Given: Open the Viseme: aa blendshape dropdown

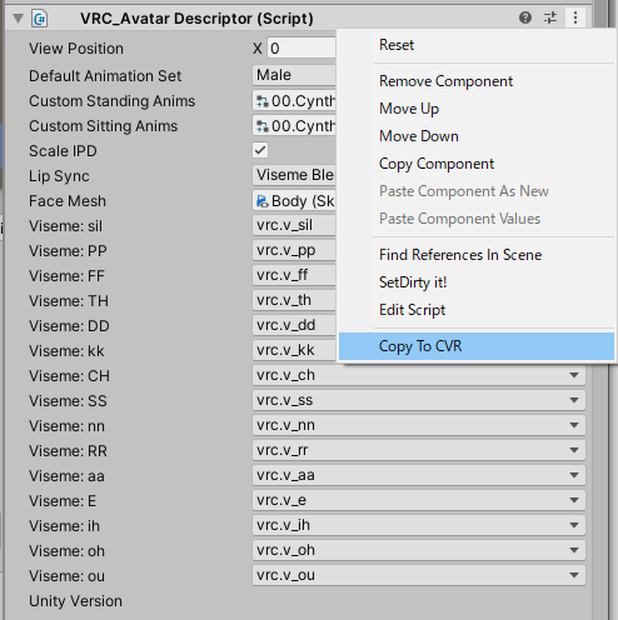Looking at the screenshot, I should click(x=419, y=475).
